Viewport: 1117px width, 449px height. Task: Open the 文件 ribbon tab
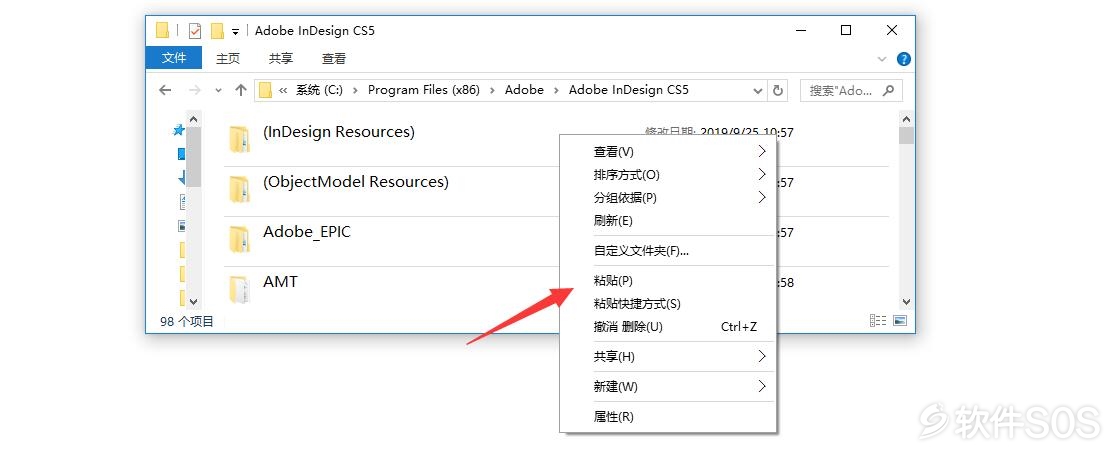(174, 58)
